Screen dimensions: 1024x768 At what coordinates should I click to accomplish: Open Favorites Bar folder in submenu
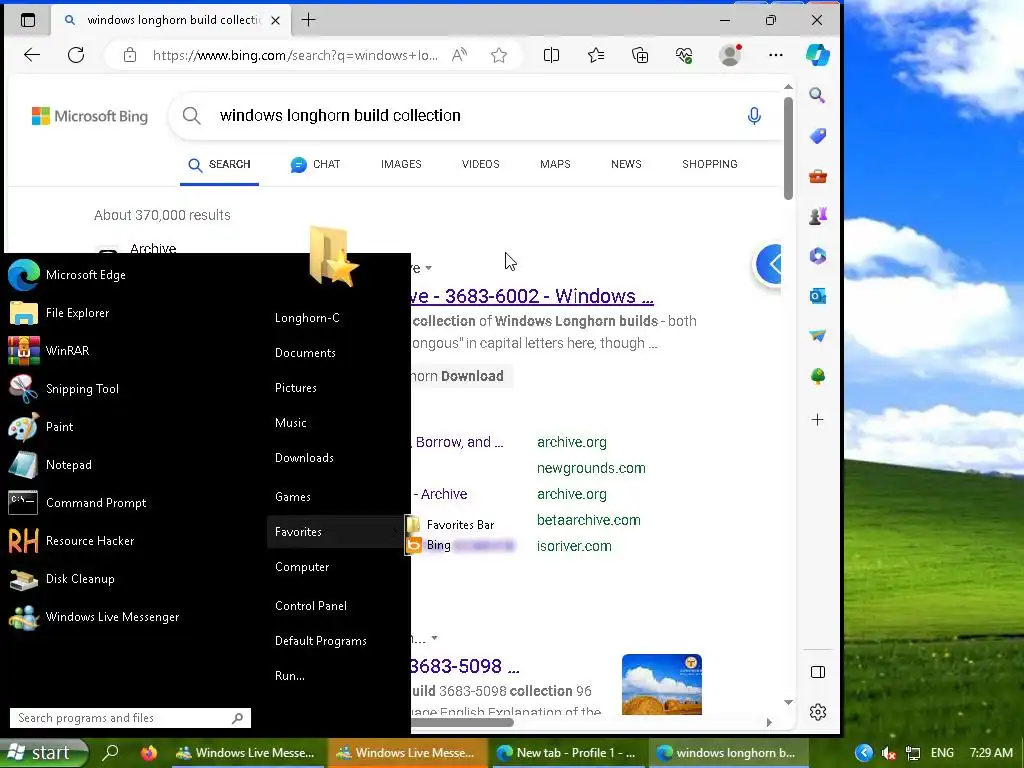tap(451, 524)
